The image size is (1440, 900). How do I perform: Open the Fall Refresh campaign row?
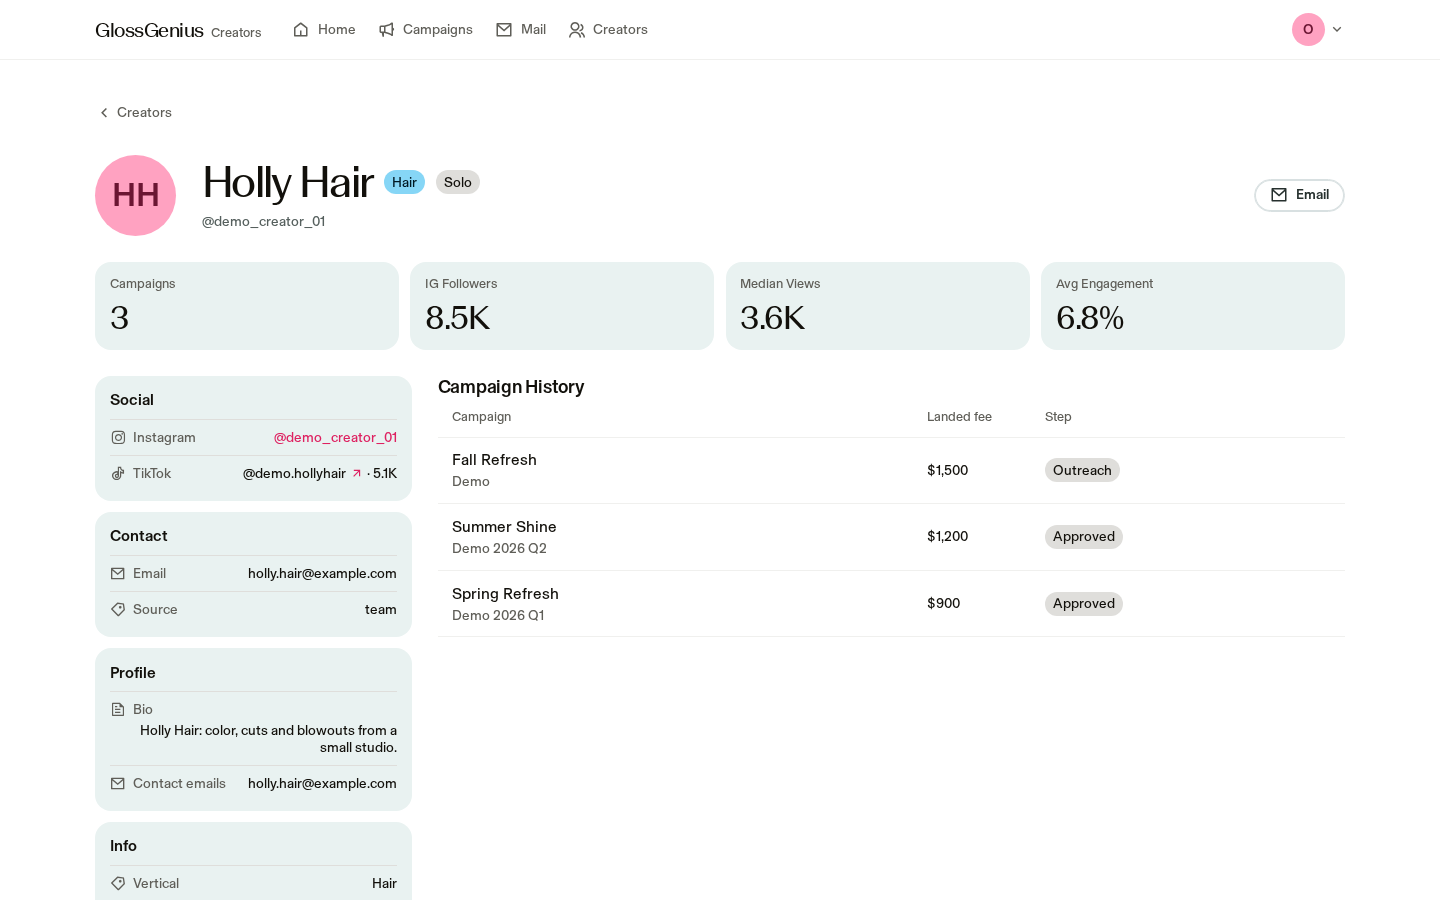click(891, 471)
